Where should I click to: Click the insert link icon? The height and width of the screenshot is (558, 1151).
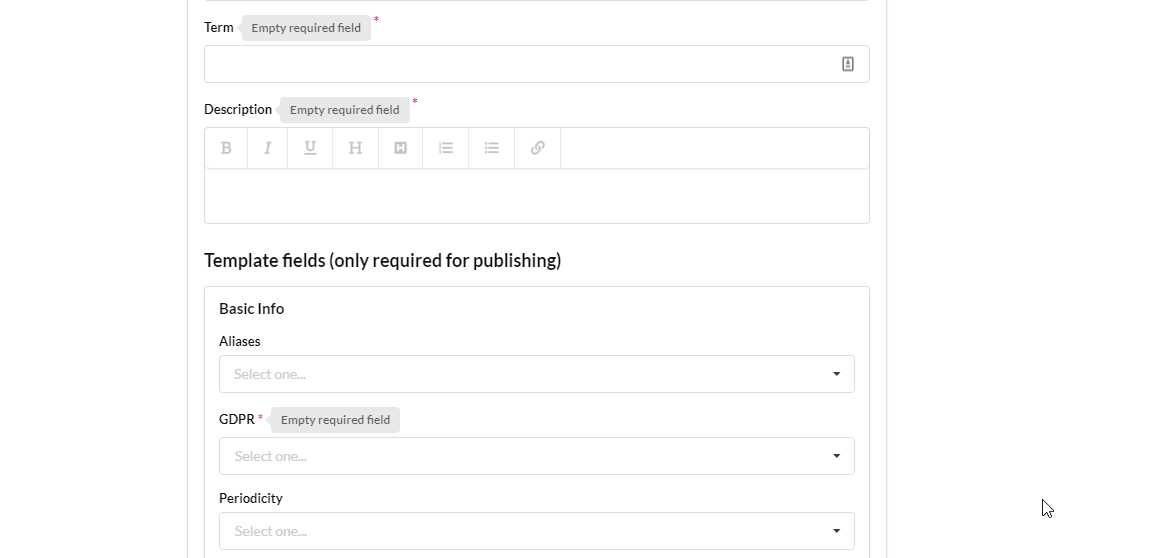(538, 148)
